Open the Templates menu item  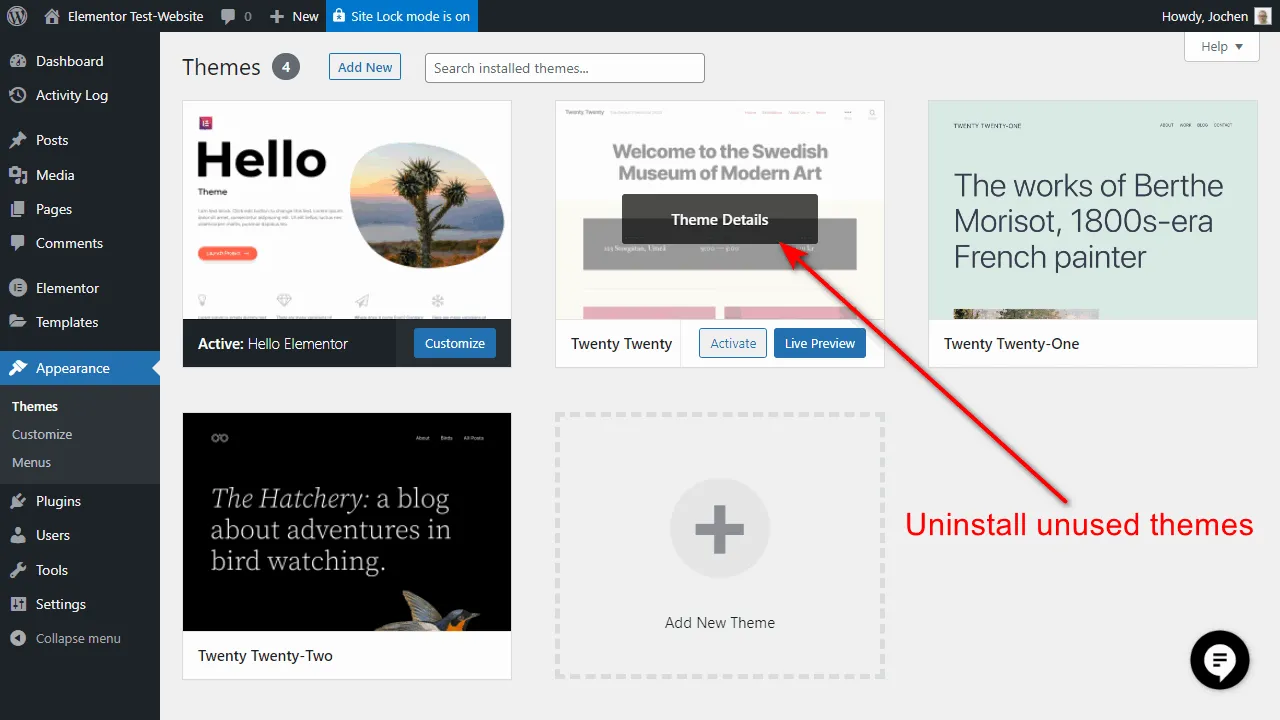tap(80, 322)
